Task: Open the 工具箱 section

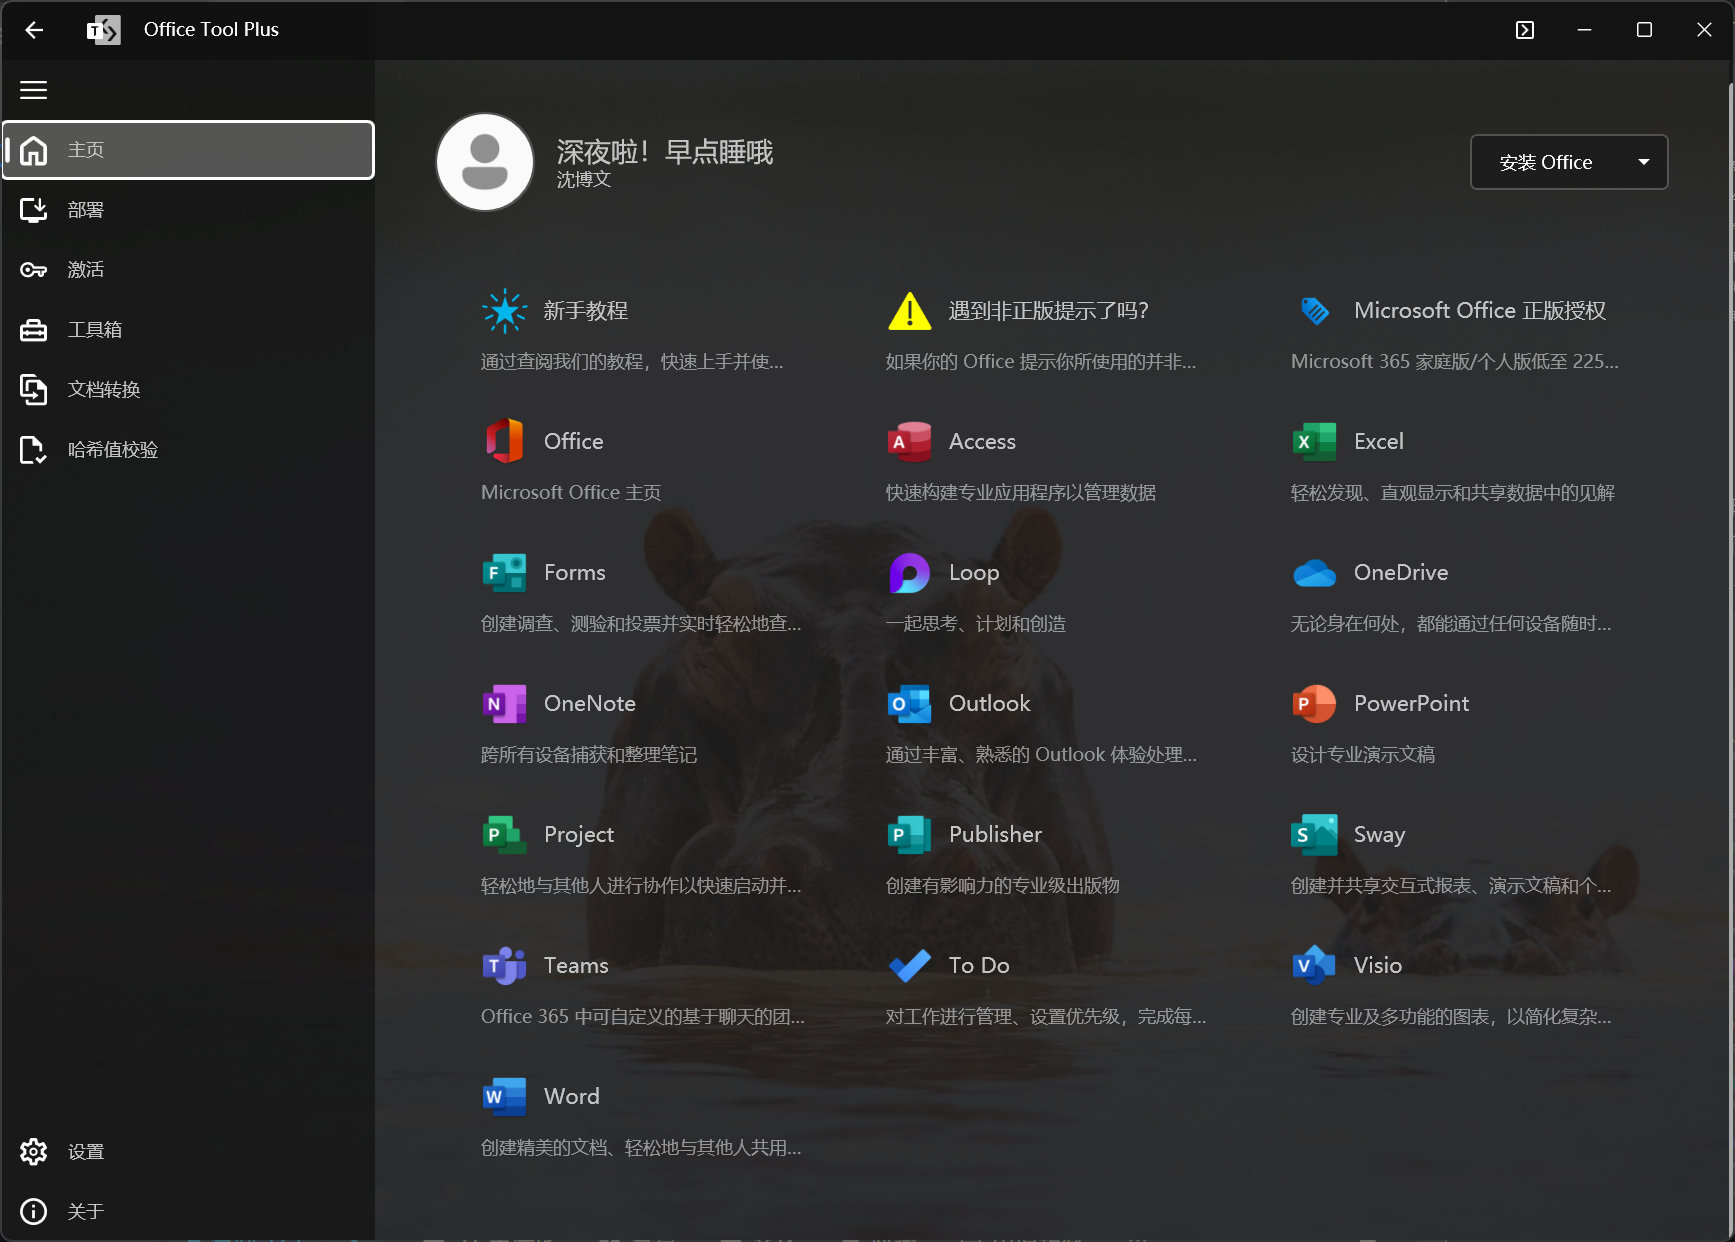Action: pyautogui.click(x=188, y=330)
